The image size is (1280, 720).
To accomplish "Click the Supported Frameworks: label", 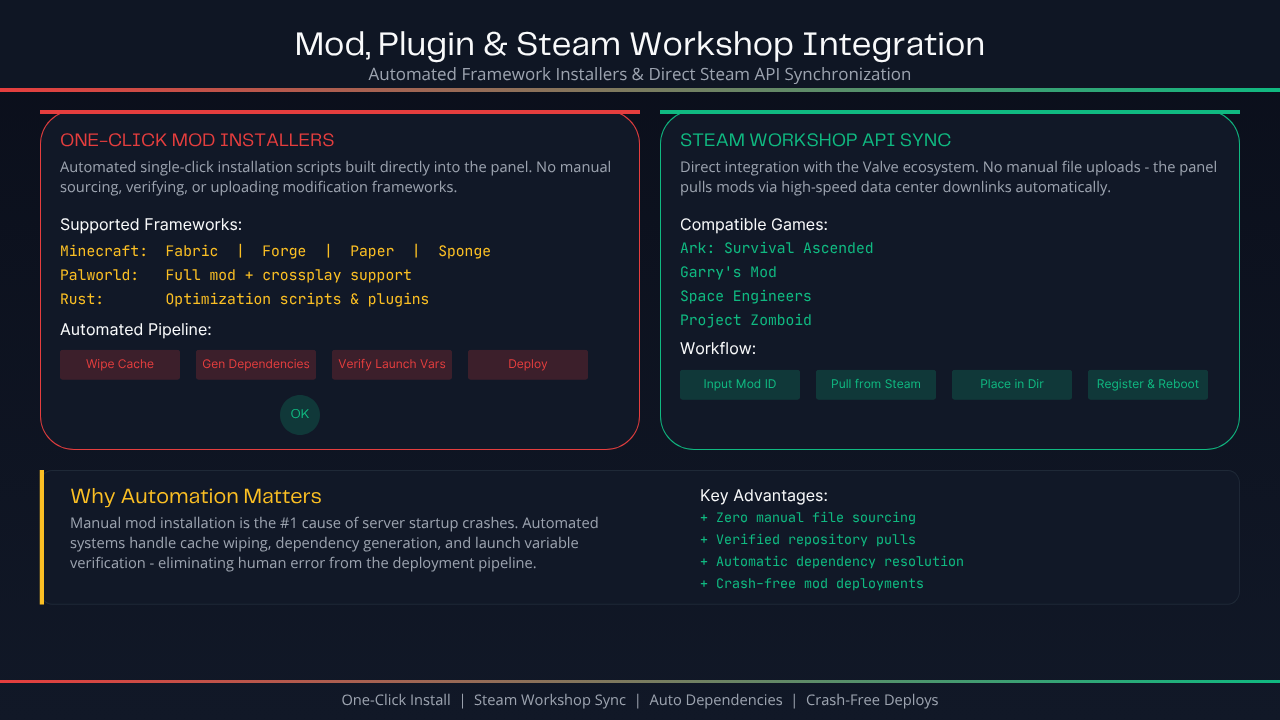I will 151,225.
